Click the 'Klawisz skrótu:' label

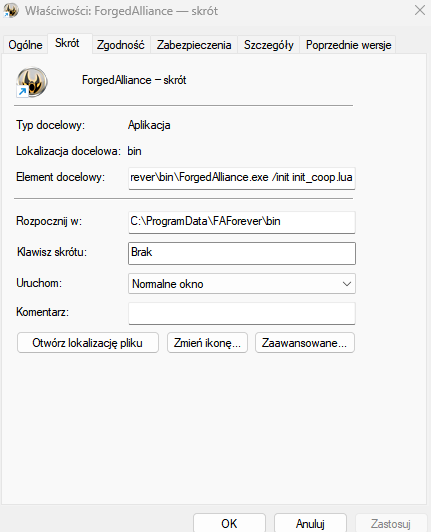coord(52,252)
